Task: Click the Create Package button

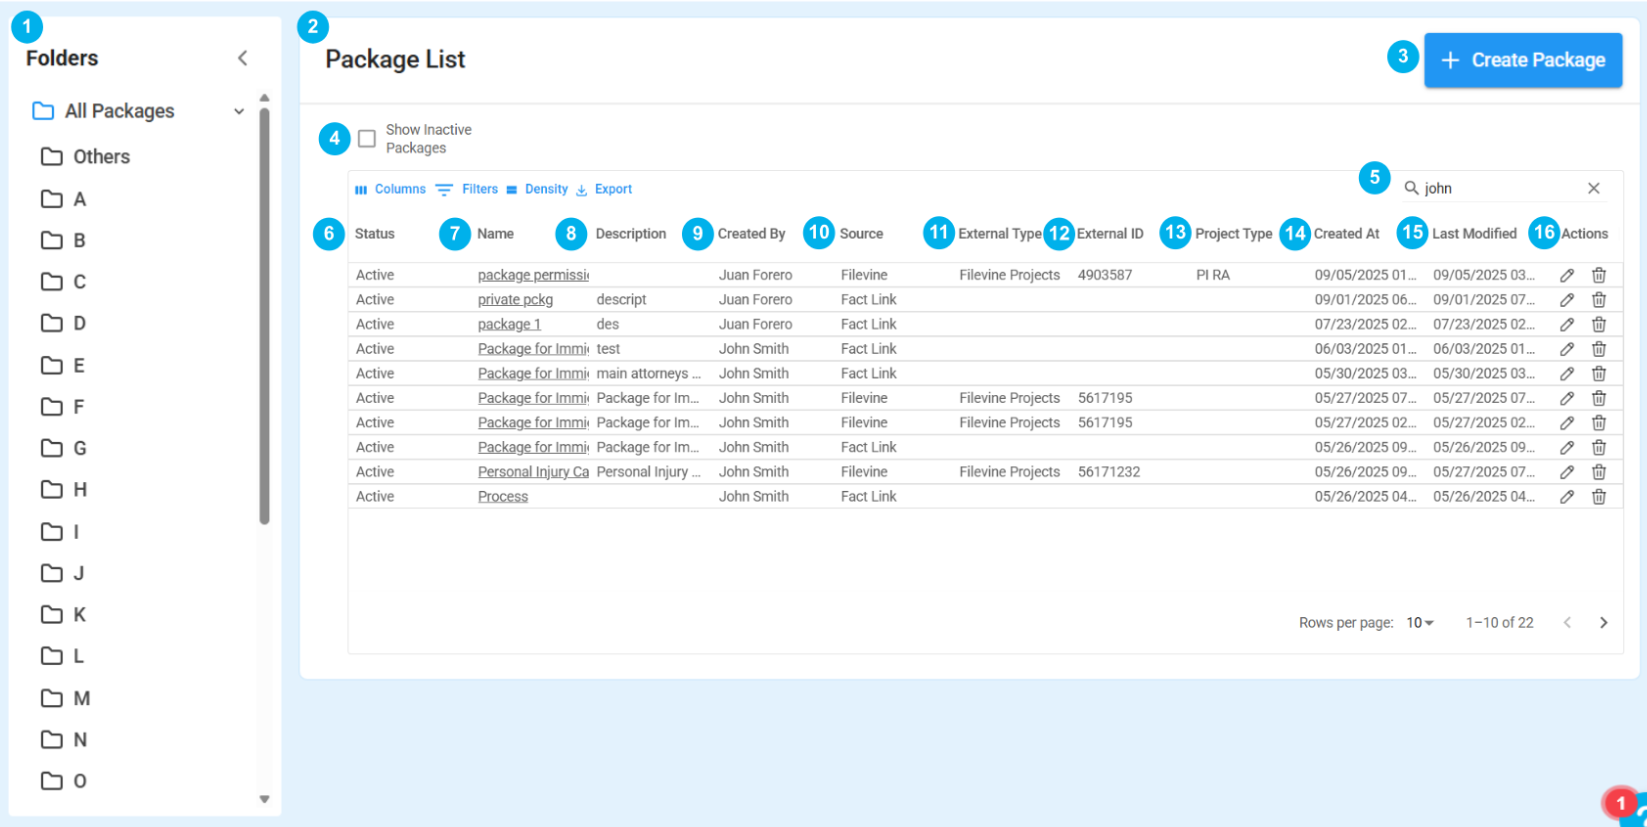Action: [1522, 60]
